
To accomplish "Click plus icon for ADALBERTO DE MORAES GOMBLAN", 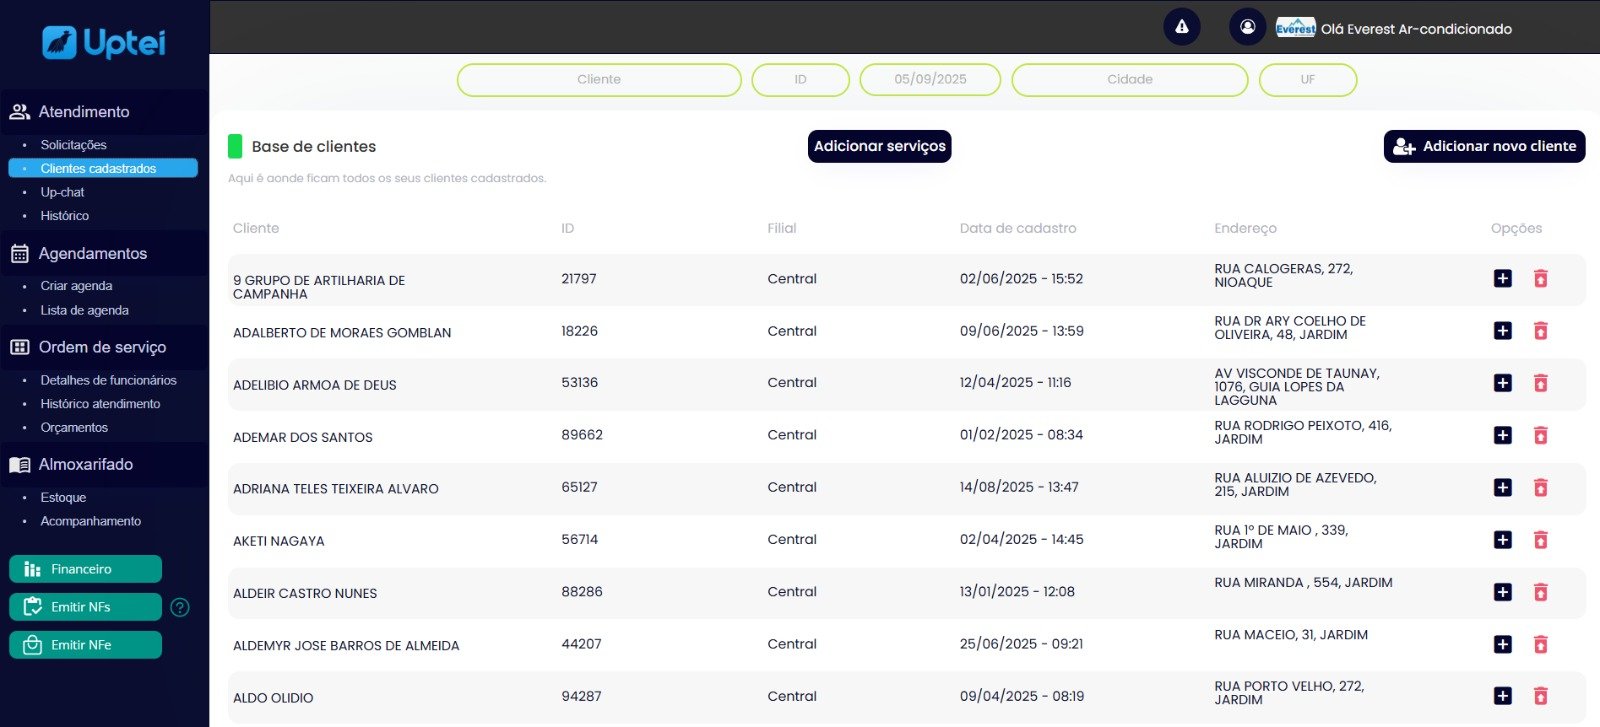I will [1502, 331].
